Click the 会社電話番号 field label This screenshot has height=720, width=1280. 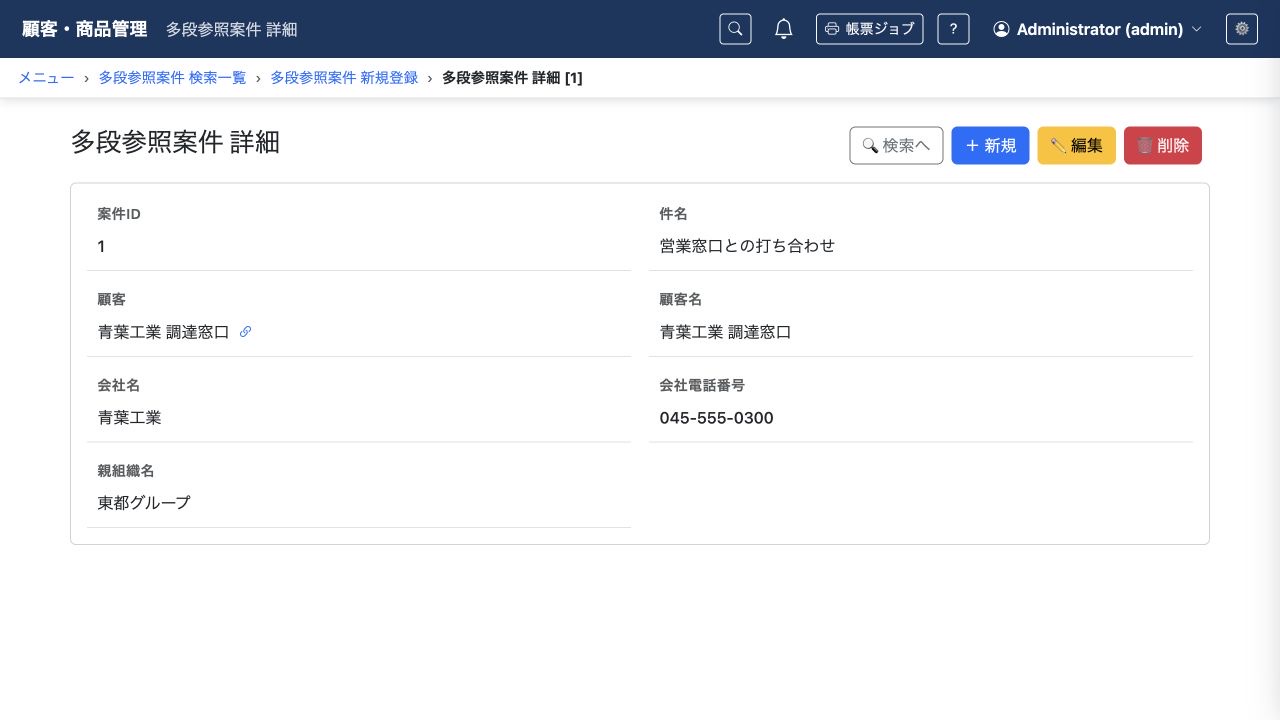pos(702,385)
